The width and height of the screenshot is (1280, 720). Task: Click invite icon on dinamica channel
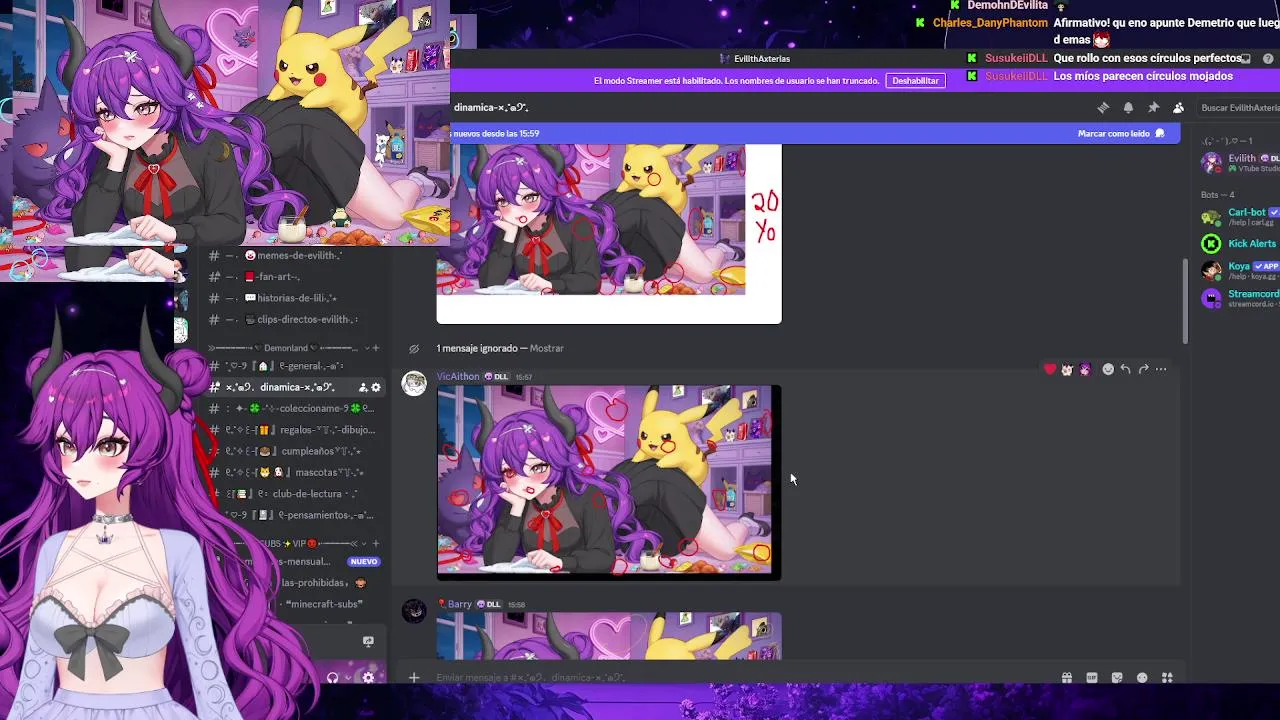362,388
